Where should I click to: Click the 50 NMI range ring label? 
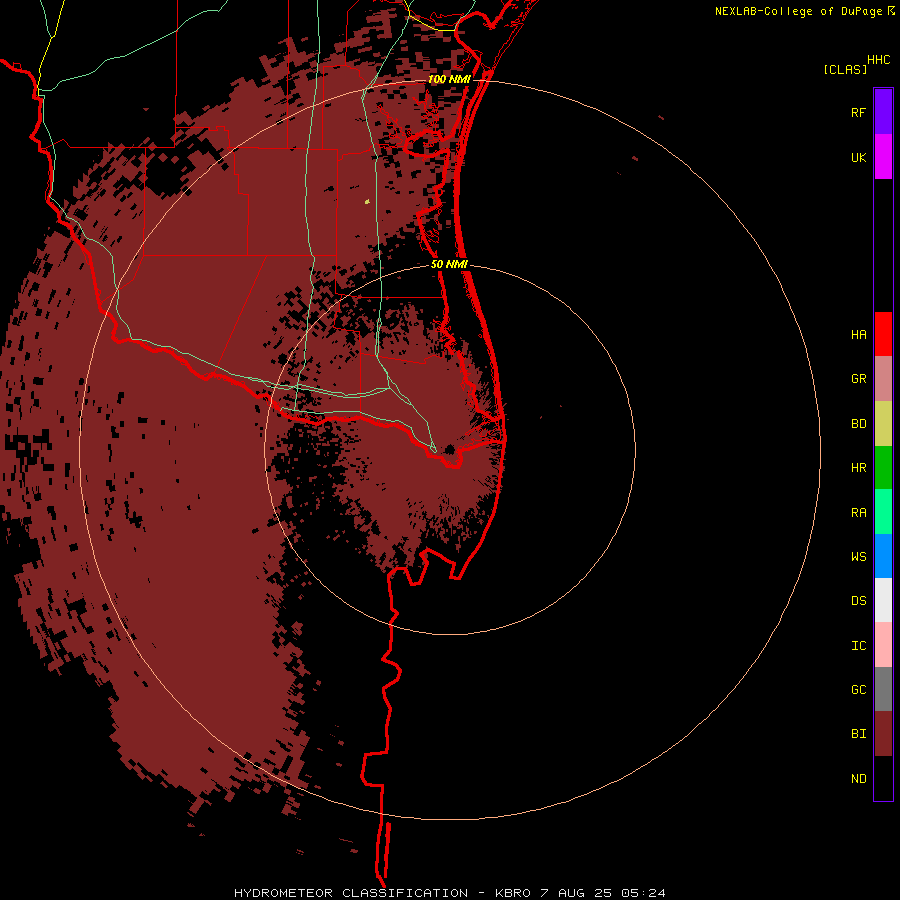coord(449,264)
